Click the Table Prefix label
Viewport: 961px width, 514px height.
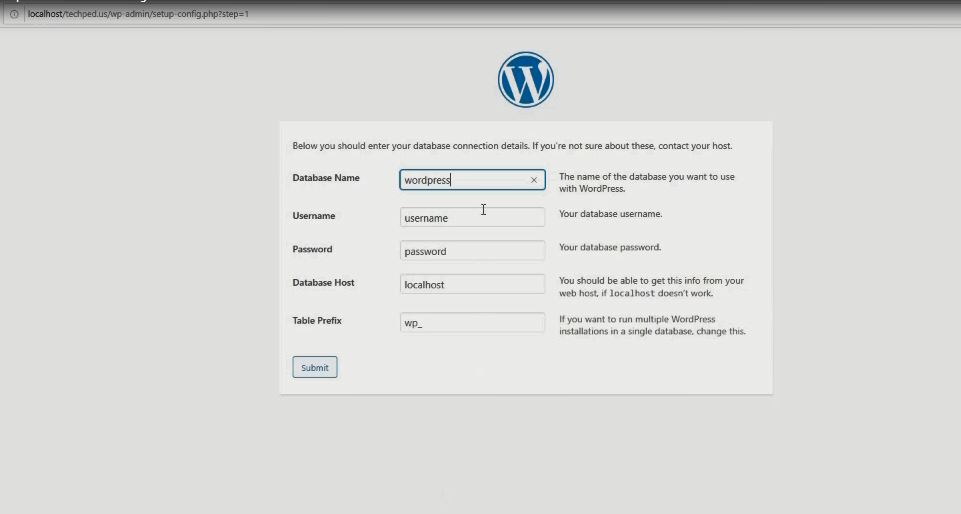317,321
